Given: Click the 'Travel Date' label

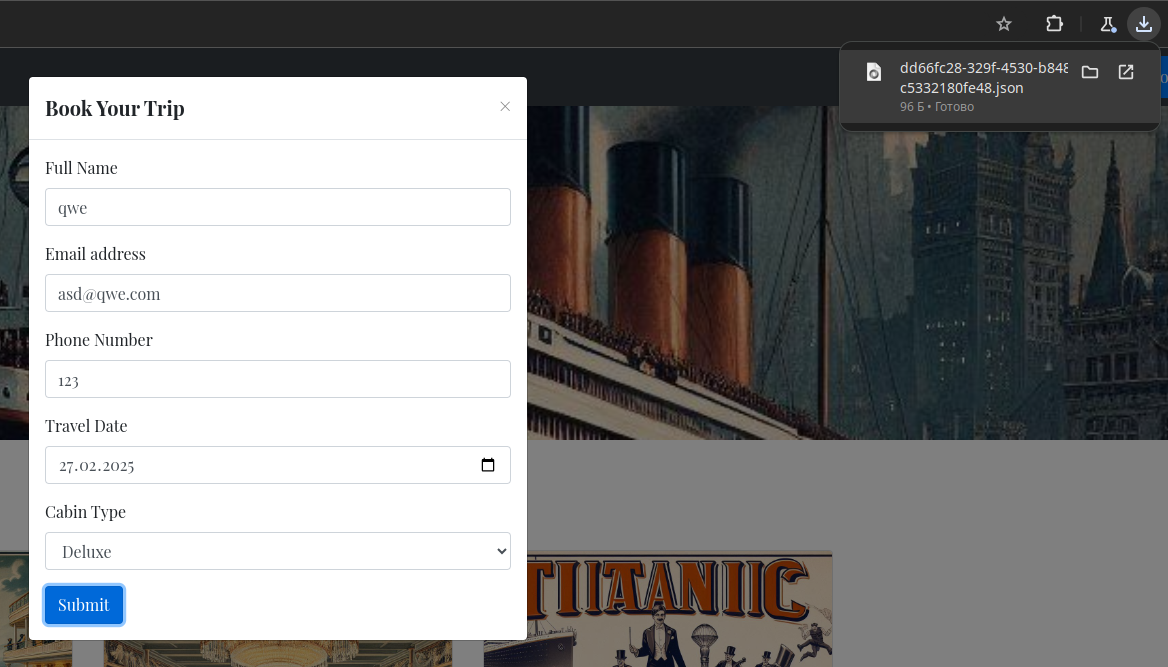Looking at the screenshot, I should coord(86,426).
